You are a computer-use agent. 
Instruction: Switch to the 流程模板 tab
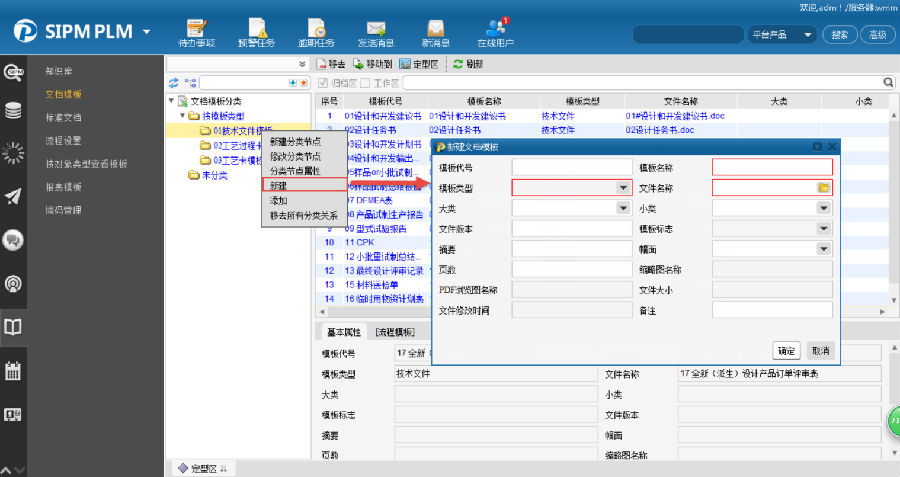394,332
